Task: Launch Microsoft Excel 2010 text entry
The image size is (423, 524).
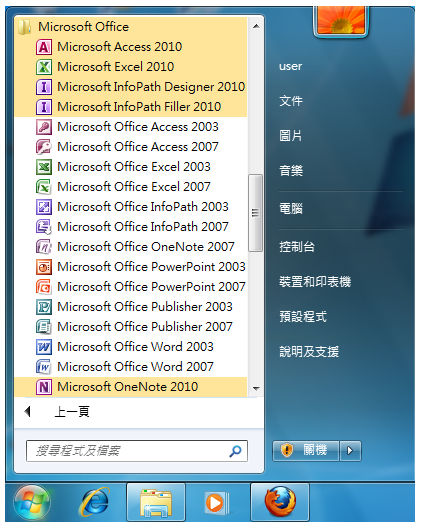Action: point(116,67)
